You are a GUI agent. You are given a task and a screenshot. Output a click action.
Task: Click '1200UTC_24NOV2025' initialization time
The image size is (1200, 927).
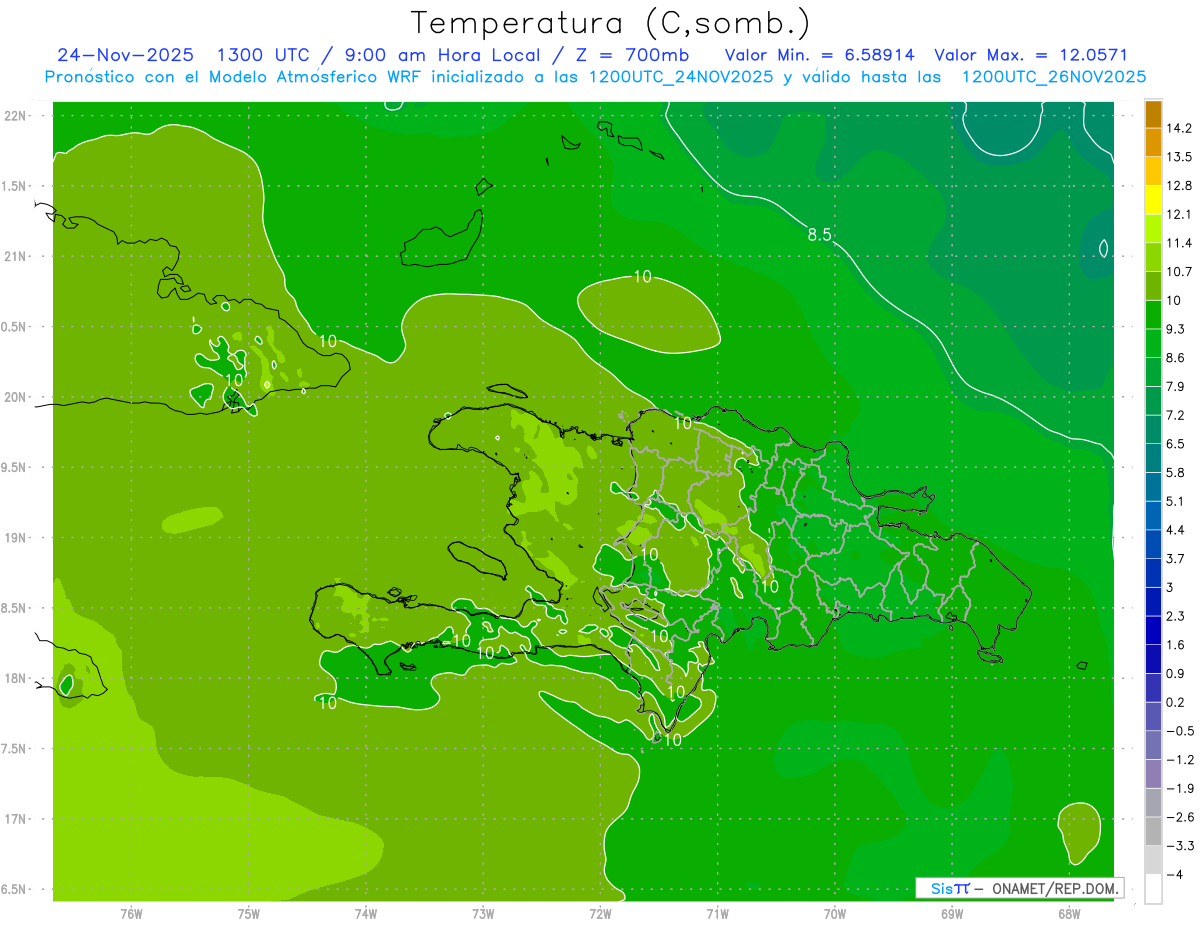(681, 77)
